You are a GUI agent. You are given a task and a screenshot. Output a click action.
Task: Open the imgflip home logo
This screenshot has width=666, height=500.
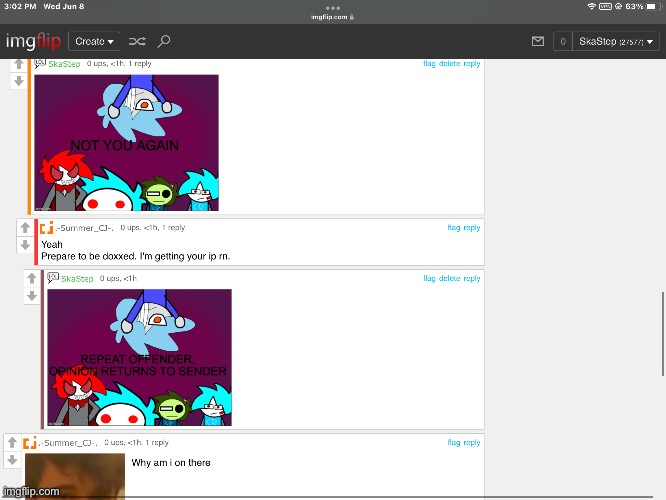click(x=33, y=41)
